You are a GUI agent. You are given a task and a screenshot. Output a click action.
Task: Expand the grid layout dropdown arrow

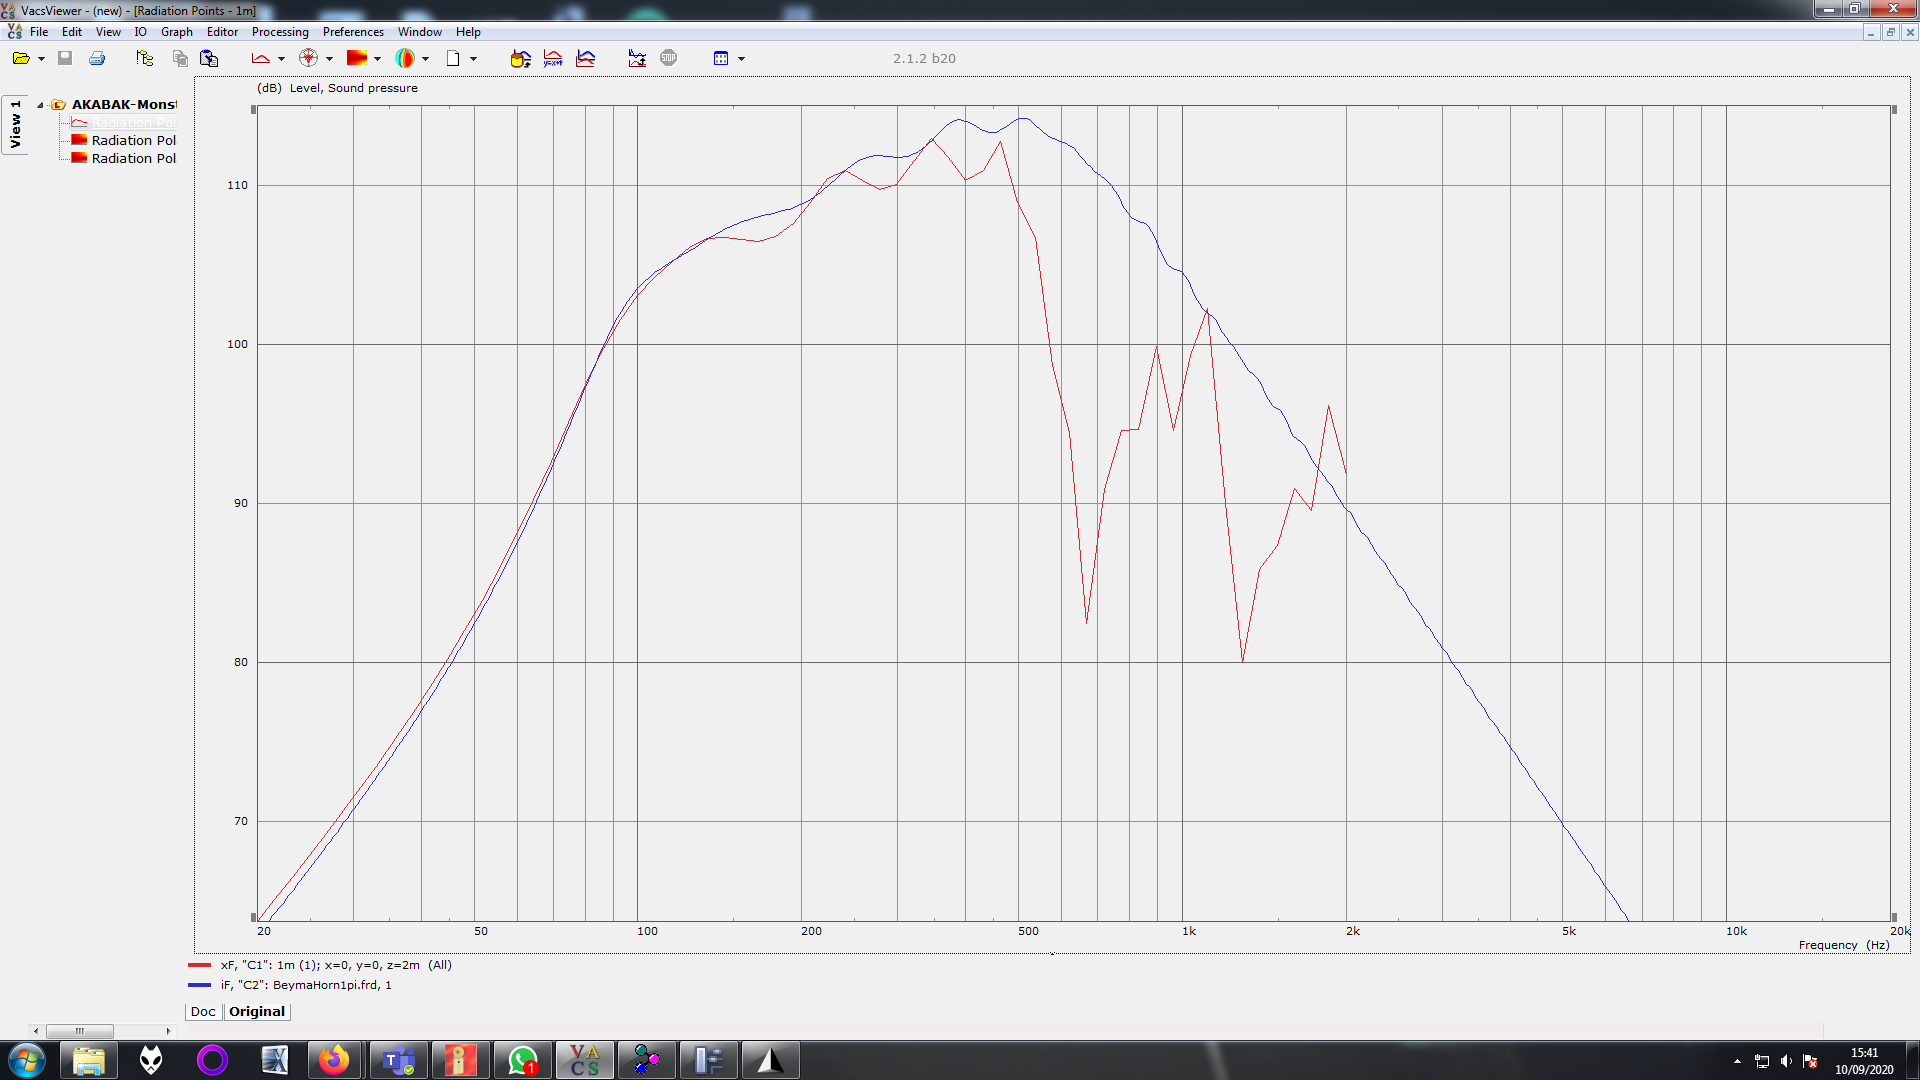(x=741, y=59)
